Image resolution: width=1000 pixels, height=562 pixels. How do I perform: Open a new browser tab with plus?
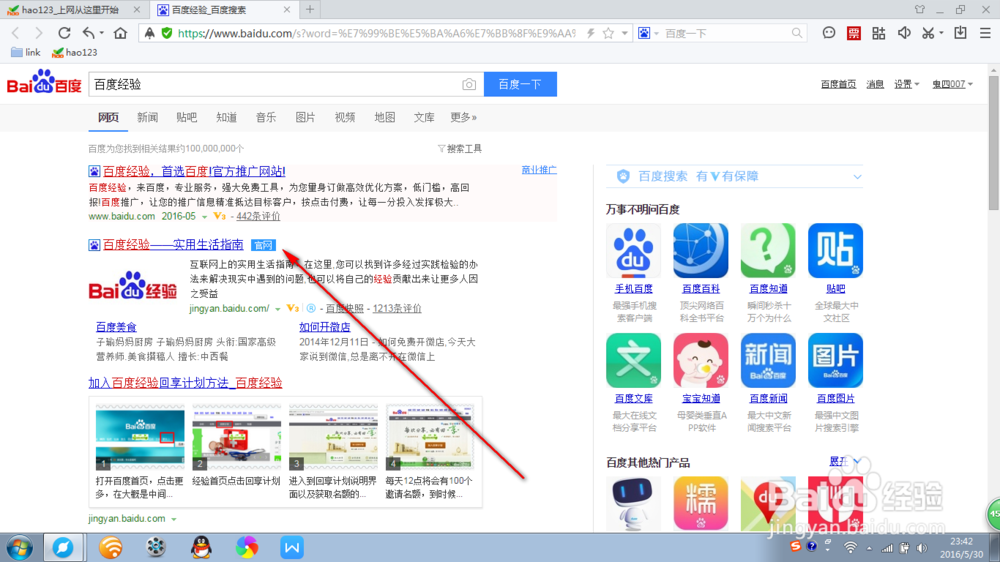point(310,10)
